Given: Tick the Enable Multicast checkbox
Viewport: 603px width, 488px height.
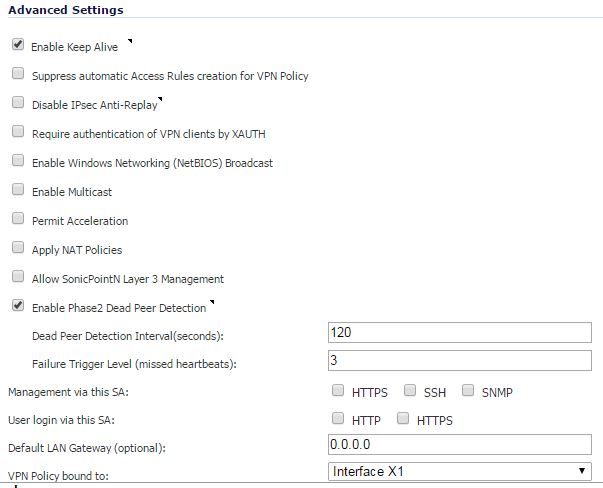Looking at the screenshot, I should (x=18, y=189).
